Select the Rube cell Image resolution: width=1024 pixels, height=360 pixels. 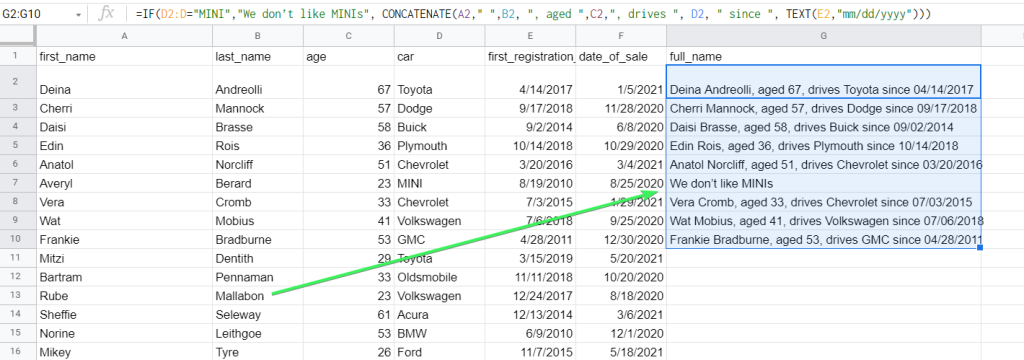click(x=125, y=296)
